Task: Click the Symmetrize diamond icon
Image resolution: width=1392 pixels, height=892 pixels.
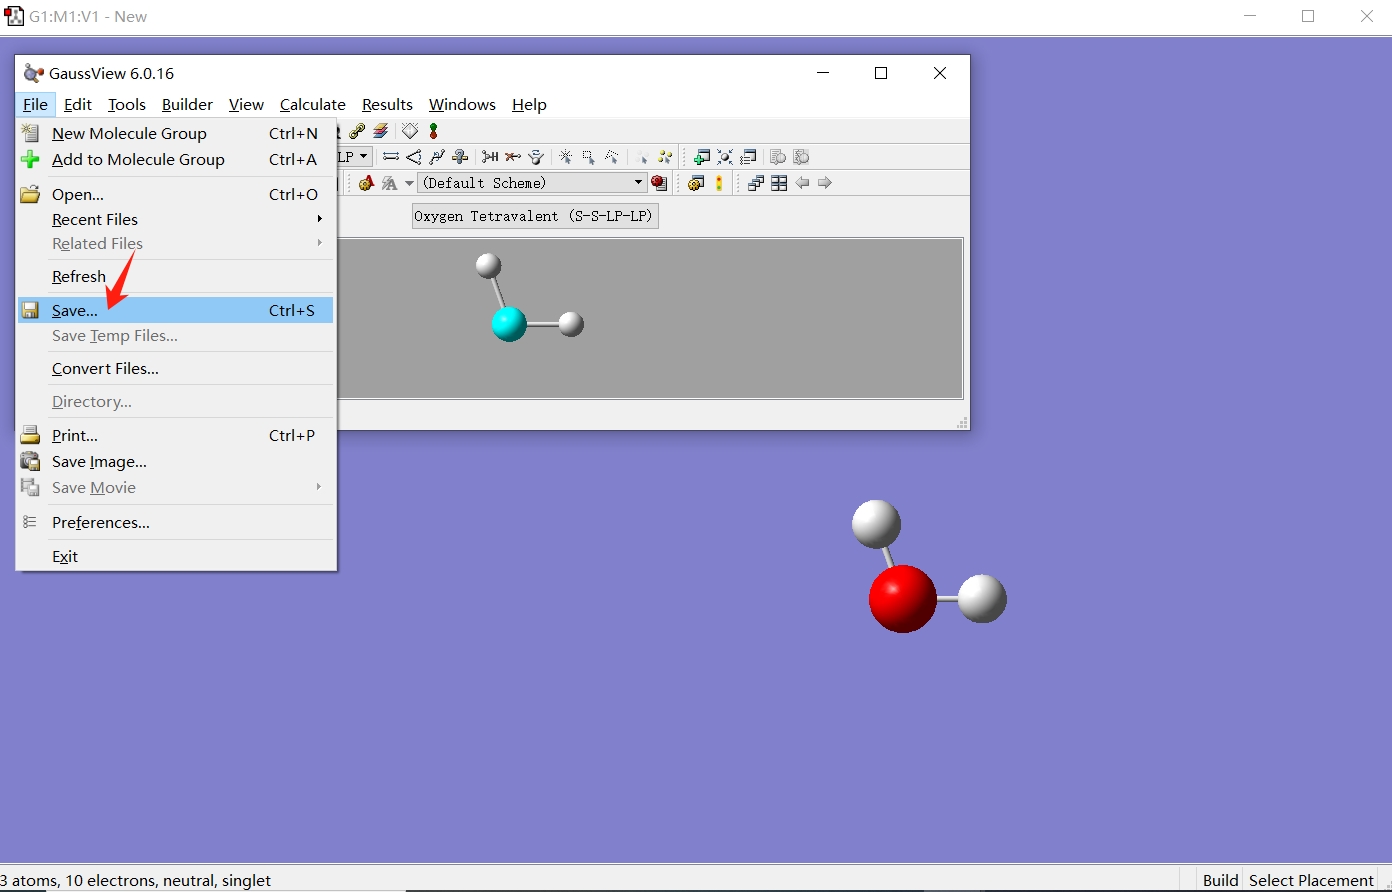Action: point(410,131)
